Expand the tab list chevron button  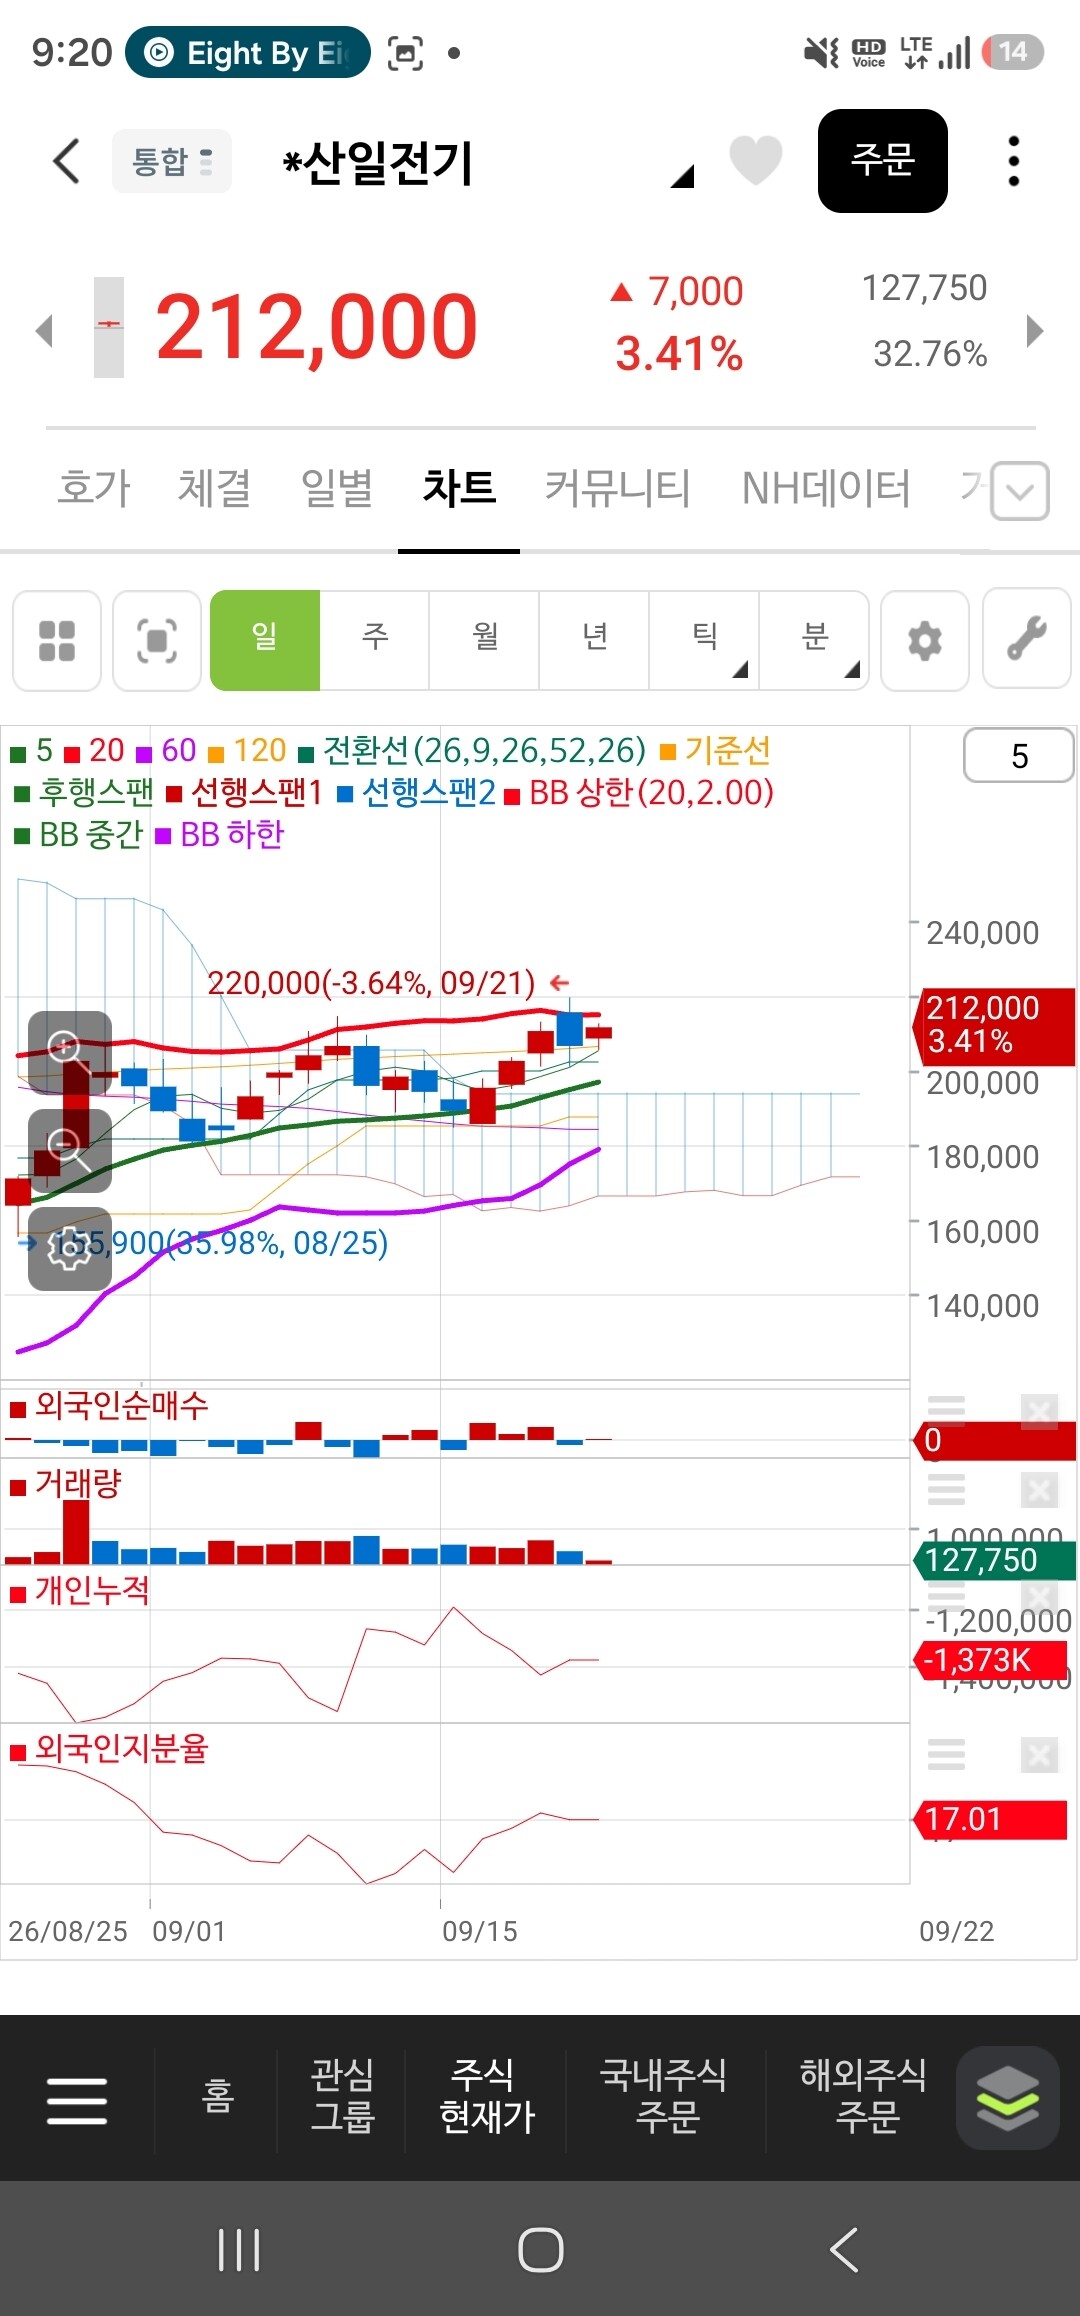(x=1020, y=491)
